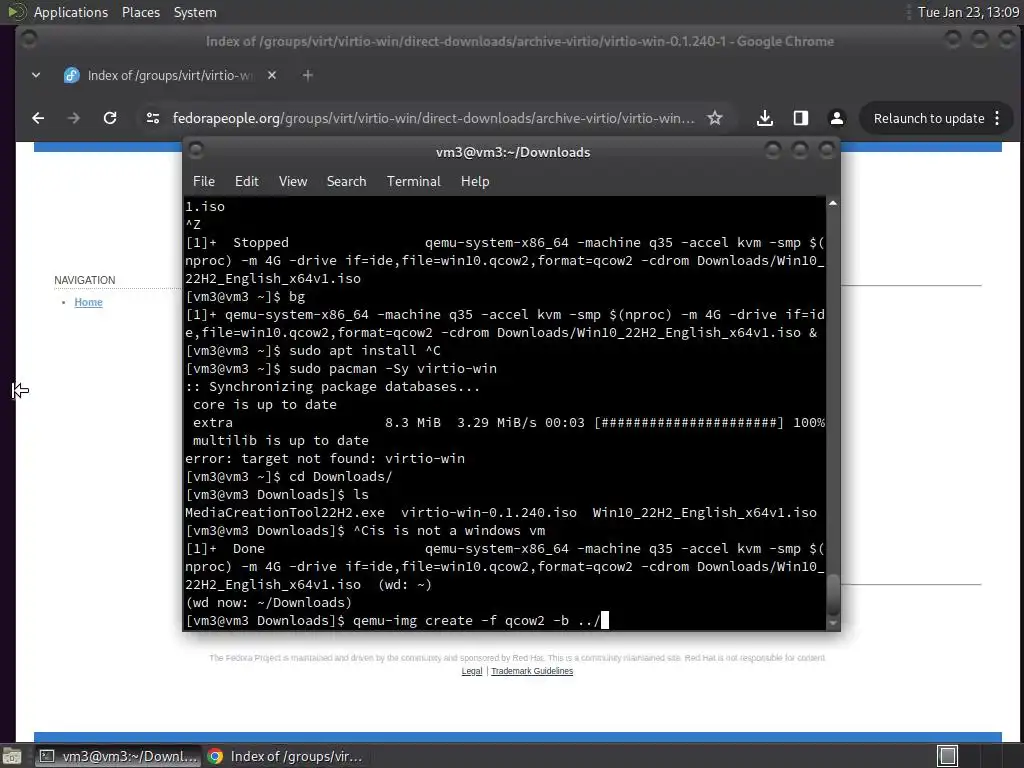Image resolution: width=1024 pixels, height=768 pixels.
Task: Open the Chrome profile icon
Action: pos(837,118)
